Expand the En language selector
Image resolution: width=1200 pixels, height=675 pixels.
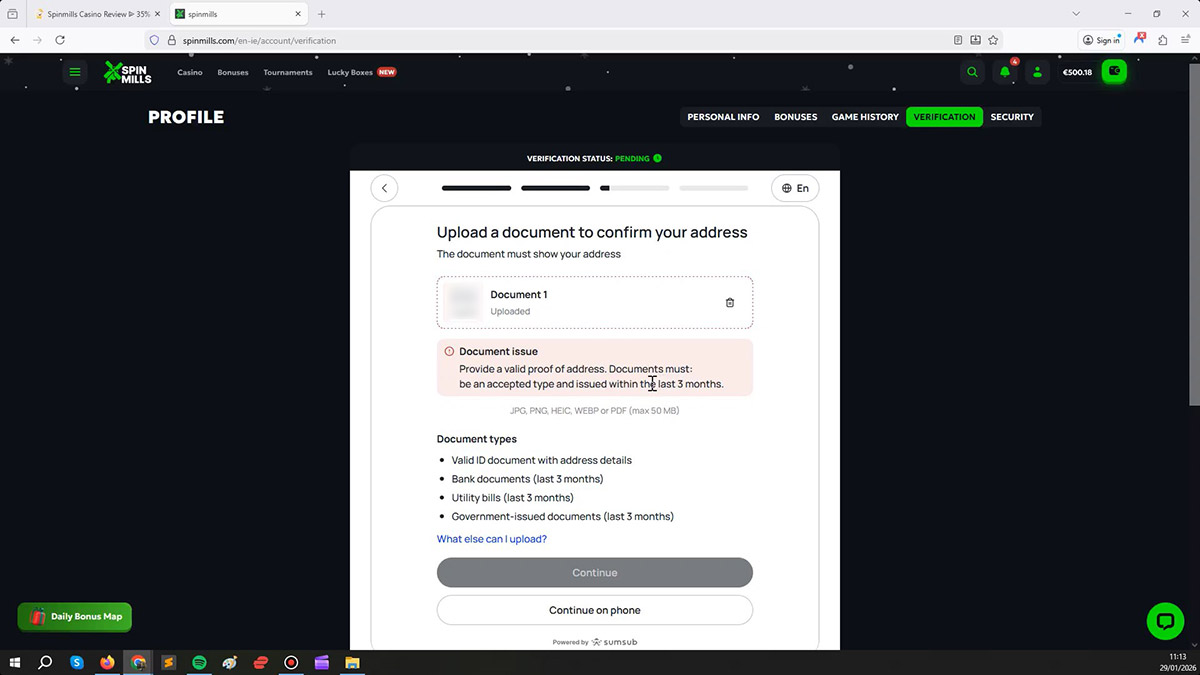[795, 188]
